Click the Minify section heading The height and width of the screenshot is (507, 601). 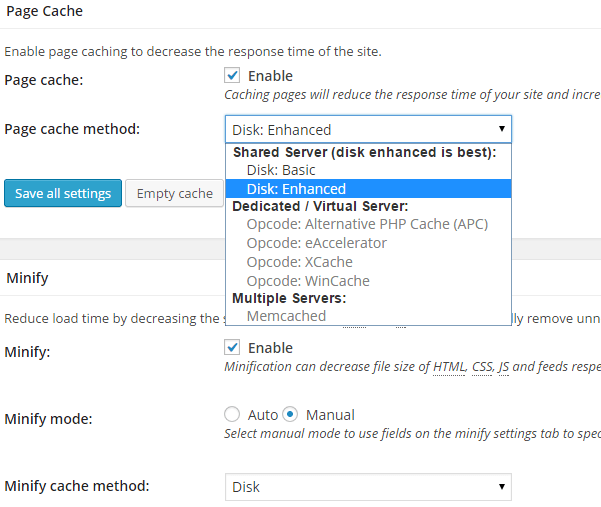[x=27, y=277]
